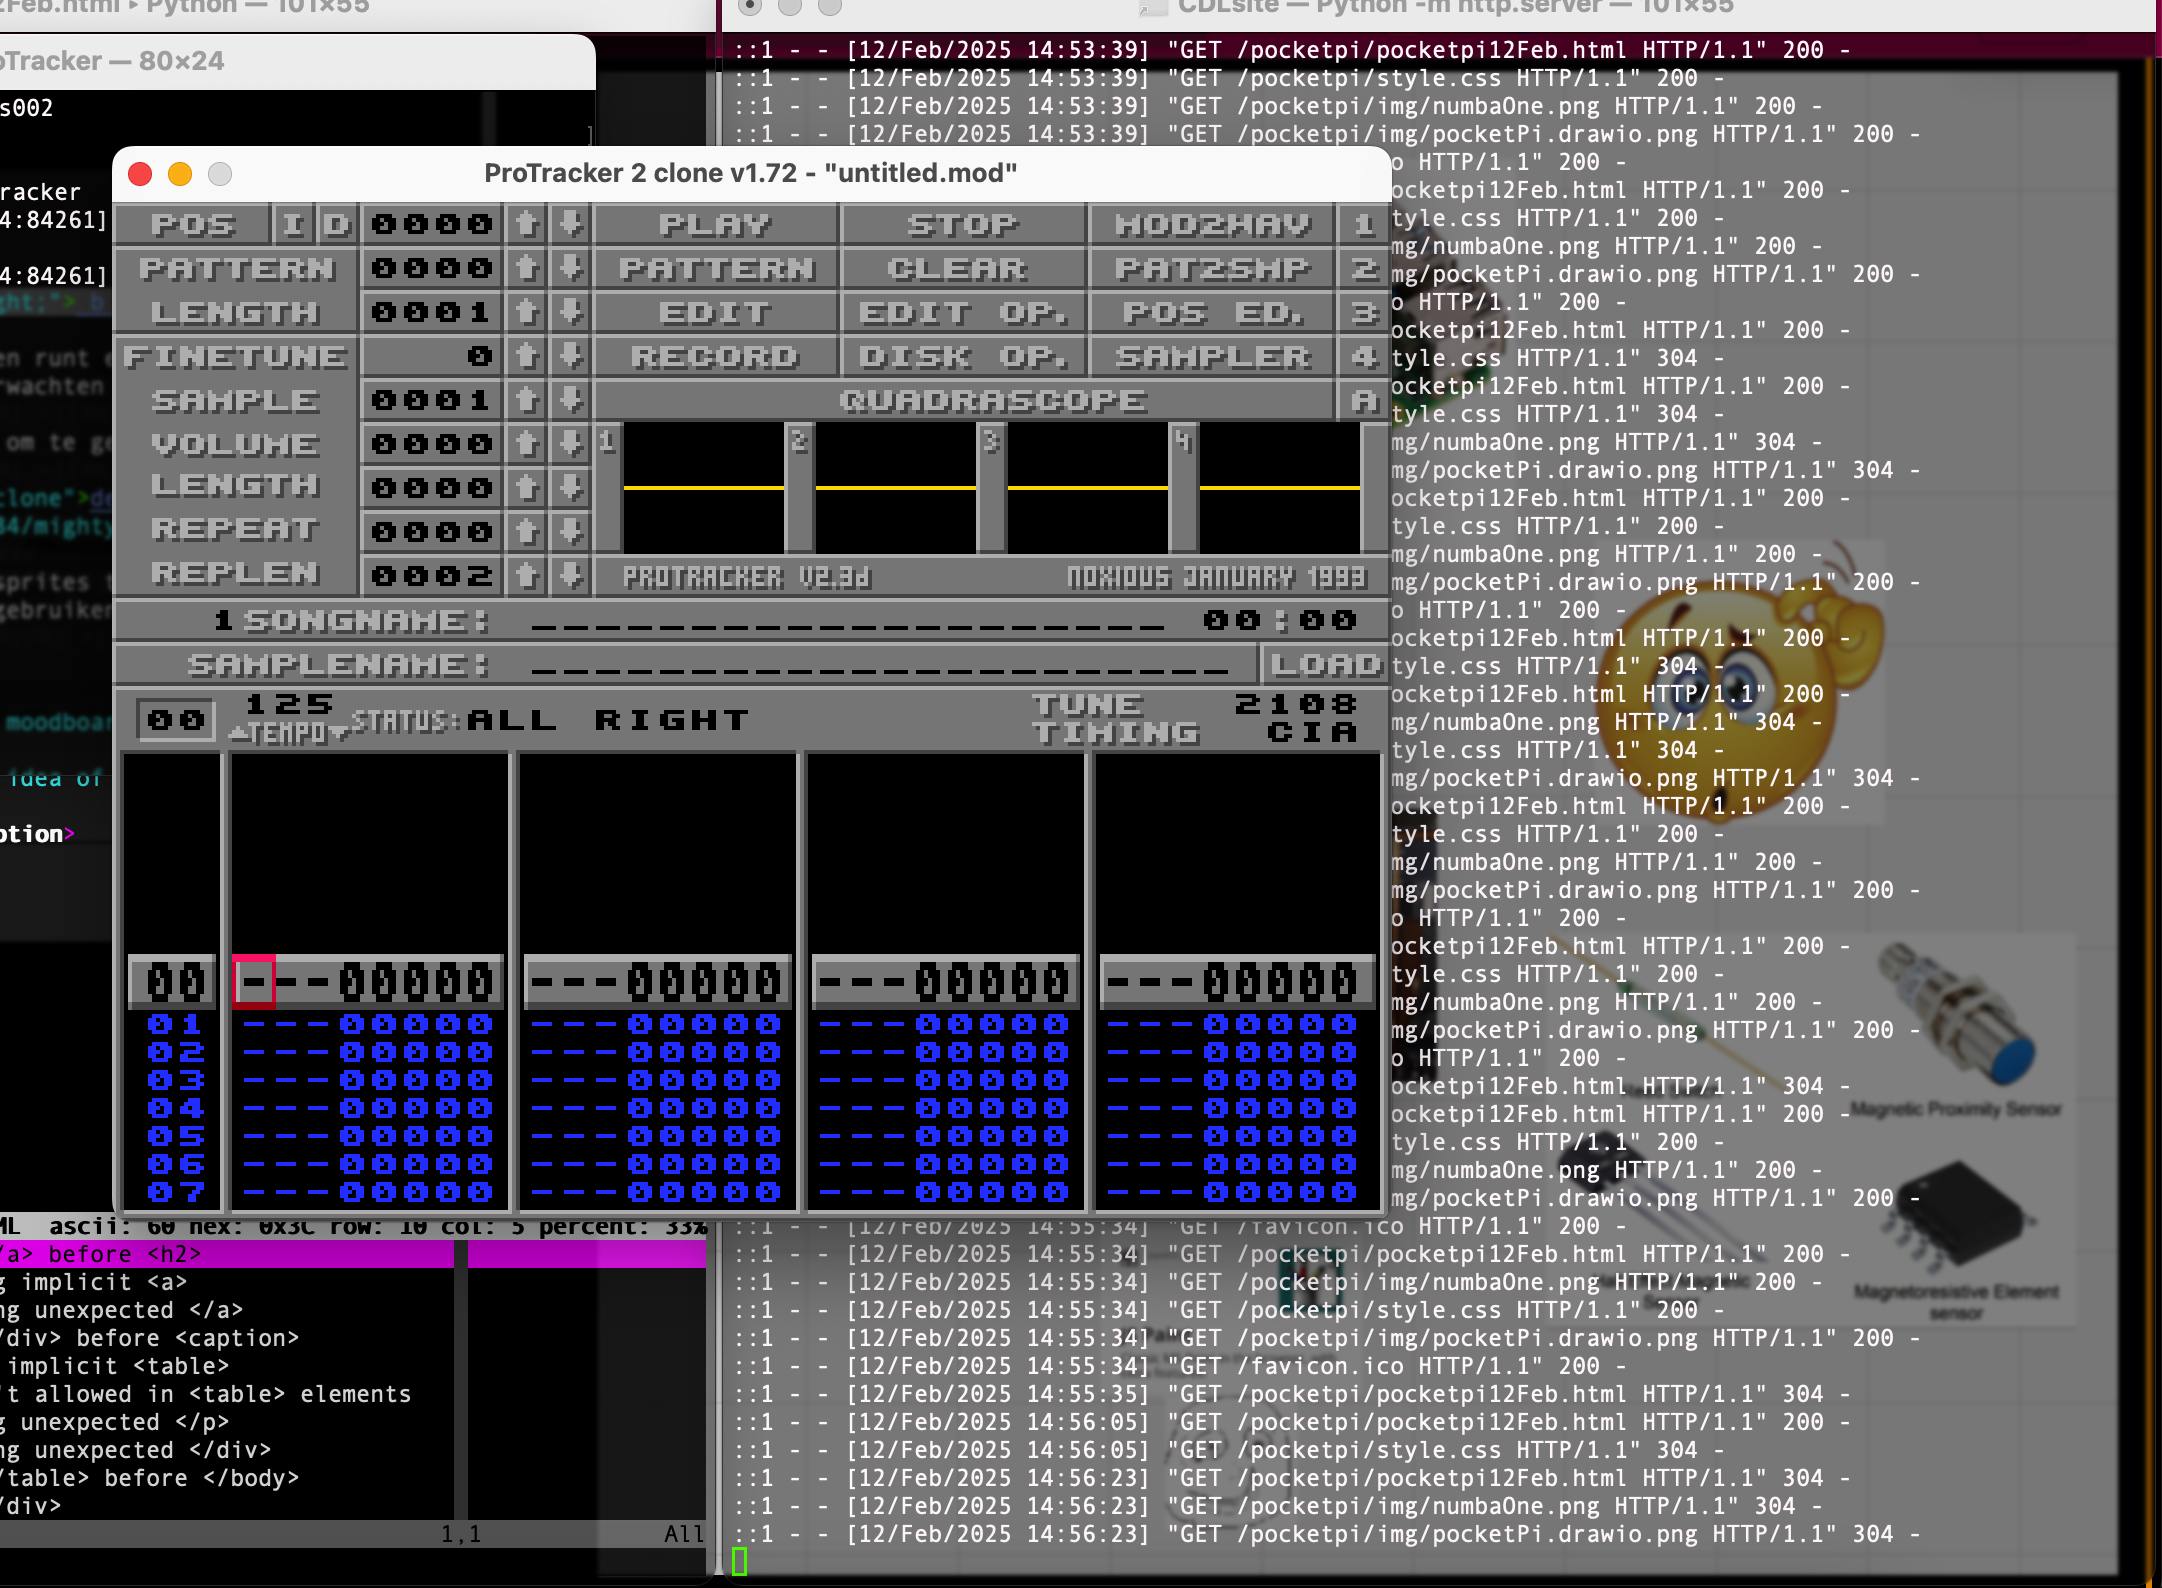This screenshot has width=2162, height=1588.
Task: Click REPLEN row down arrow
Action: click(x=571, y=574)
